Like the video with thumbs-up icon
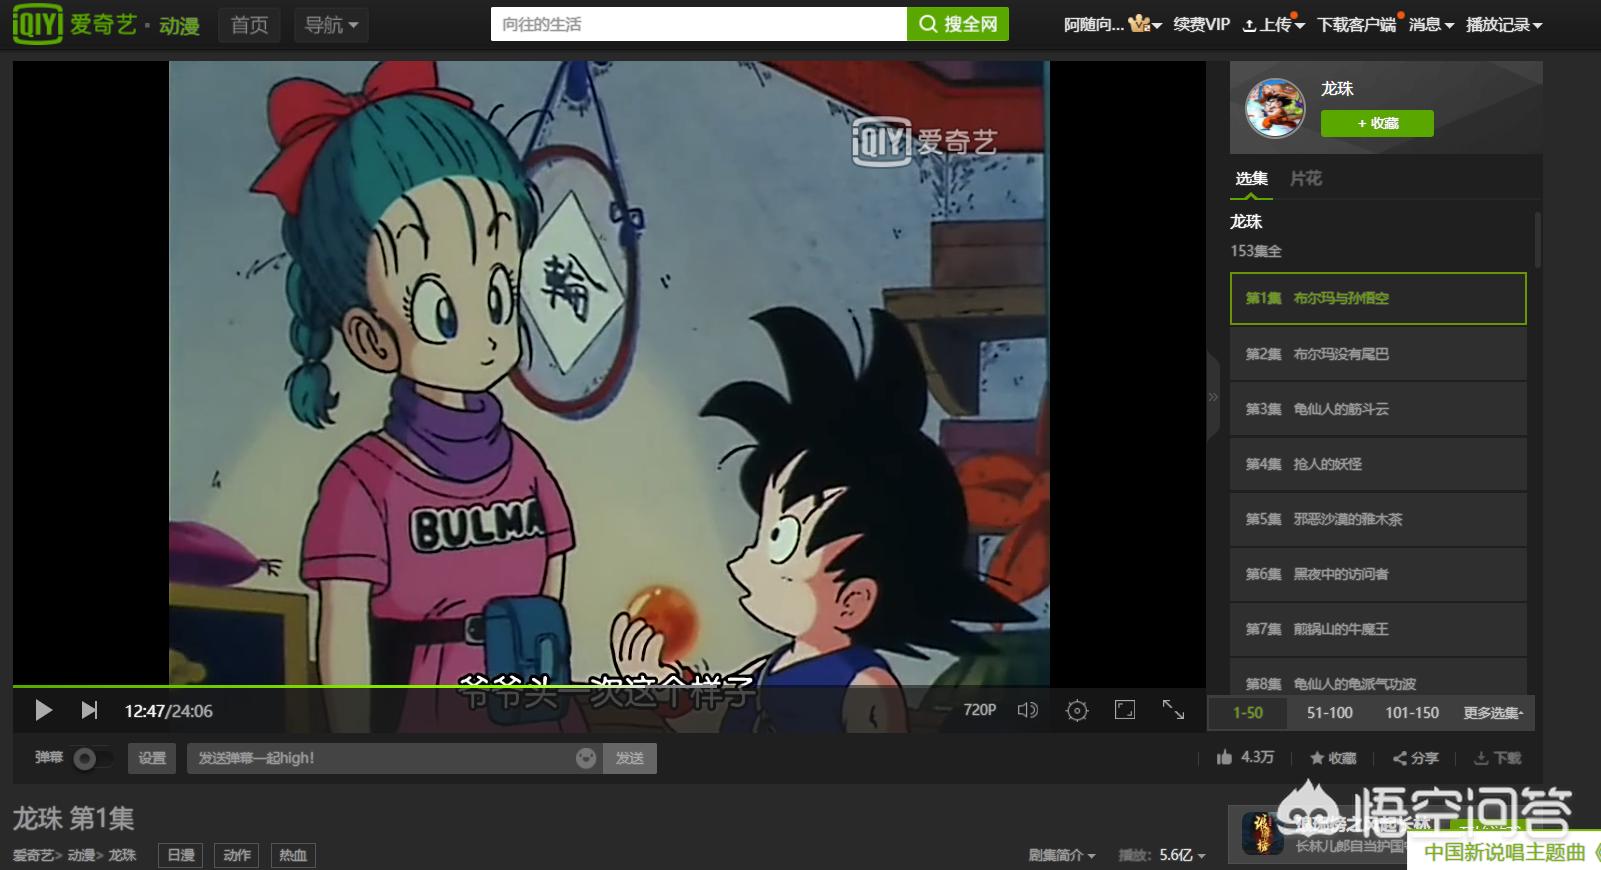This screenshot has height=870, width=1601. tap(1224, 757)
